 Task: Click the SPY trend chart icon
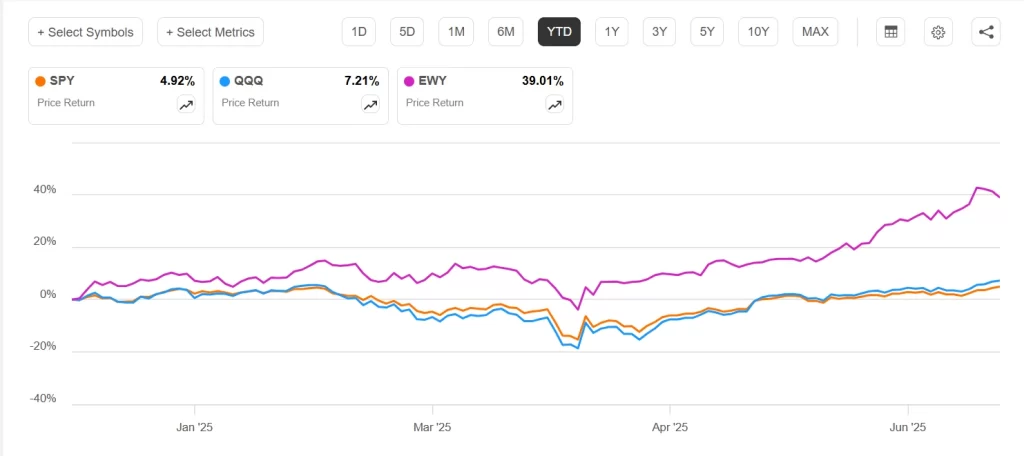pyautogui.click(x=186, y=105)
